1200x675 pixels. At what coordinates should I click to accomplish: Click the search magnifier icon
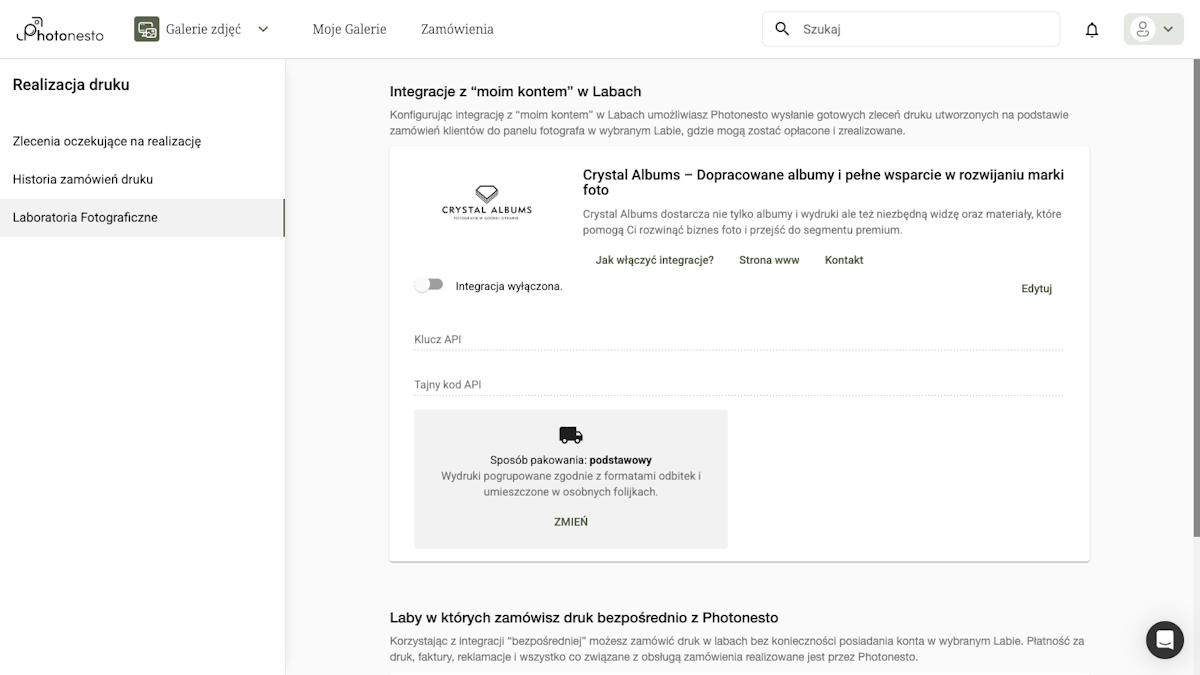(782, 28)
